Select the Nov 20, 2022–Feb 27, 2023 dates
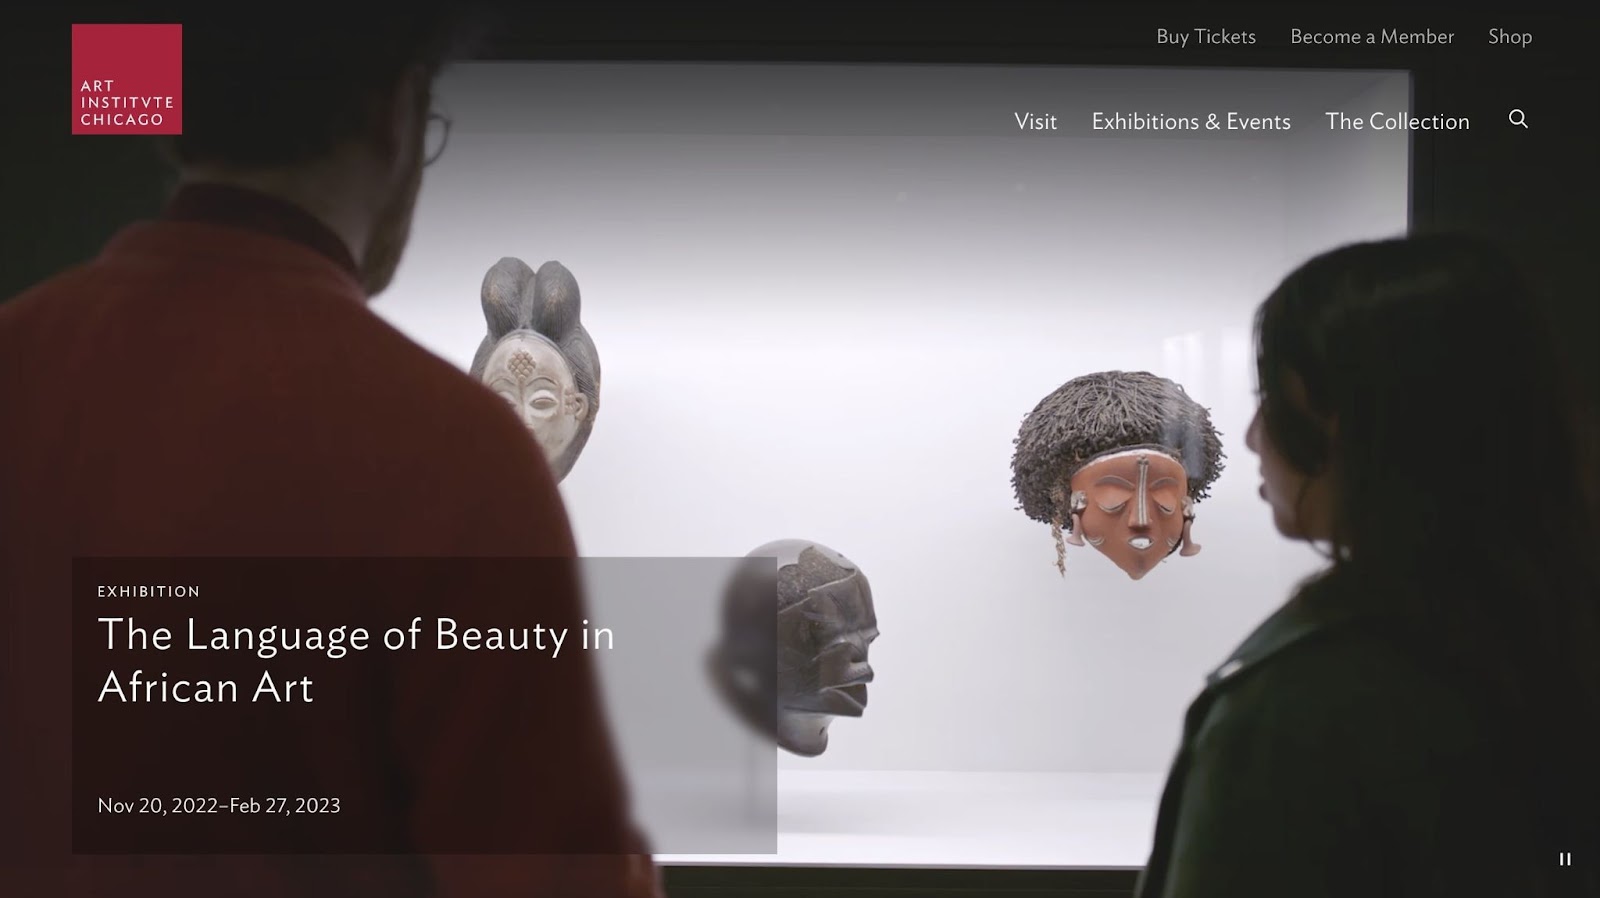 tap(219, 805)
